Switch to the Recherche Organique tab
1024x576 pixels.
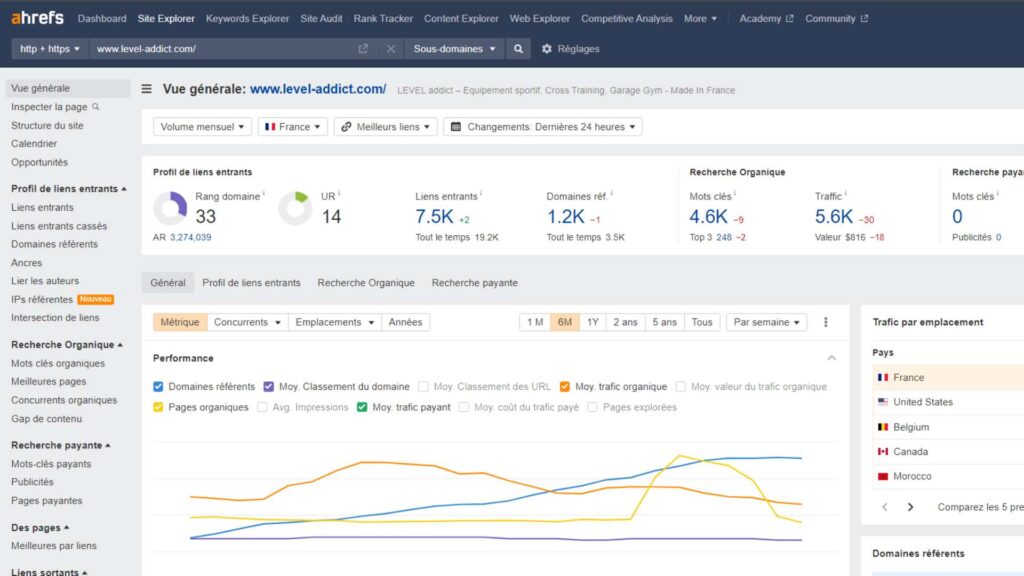(366, 283)
